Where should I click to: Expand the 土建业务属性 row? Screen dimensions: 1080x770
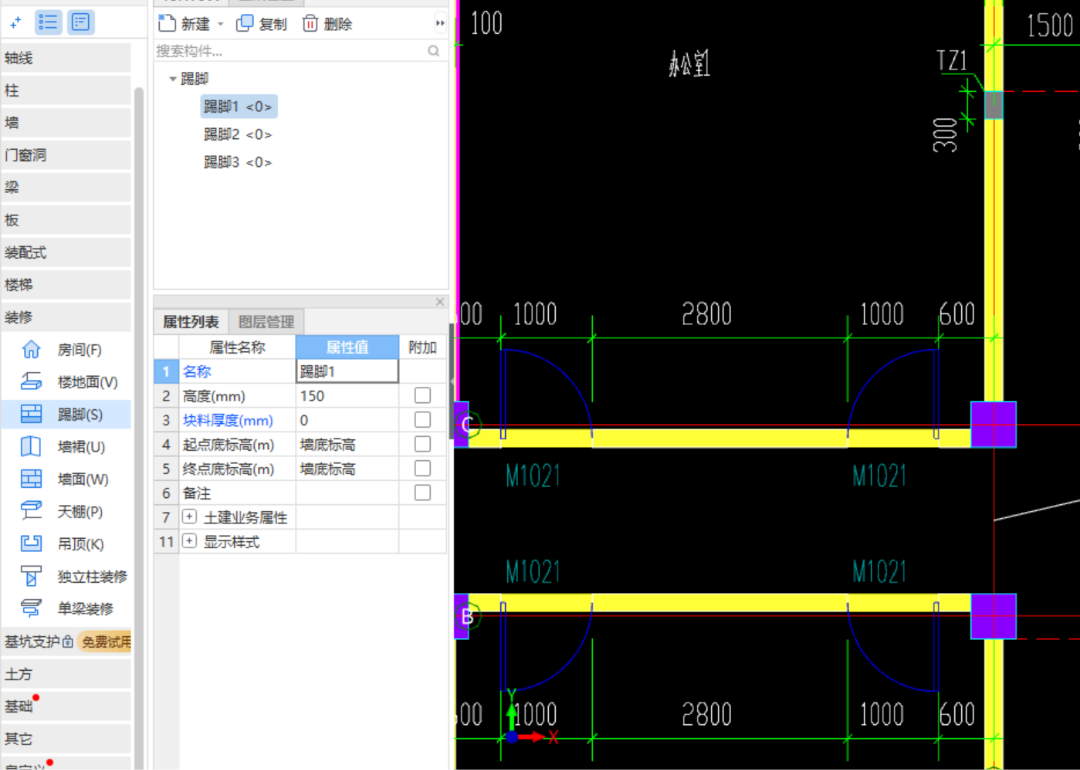189,517
